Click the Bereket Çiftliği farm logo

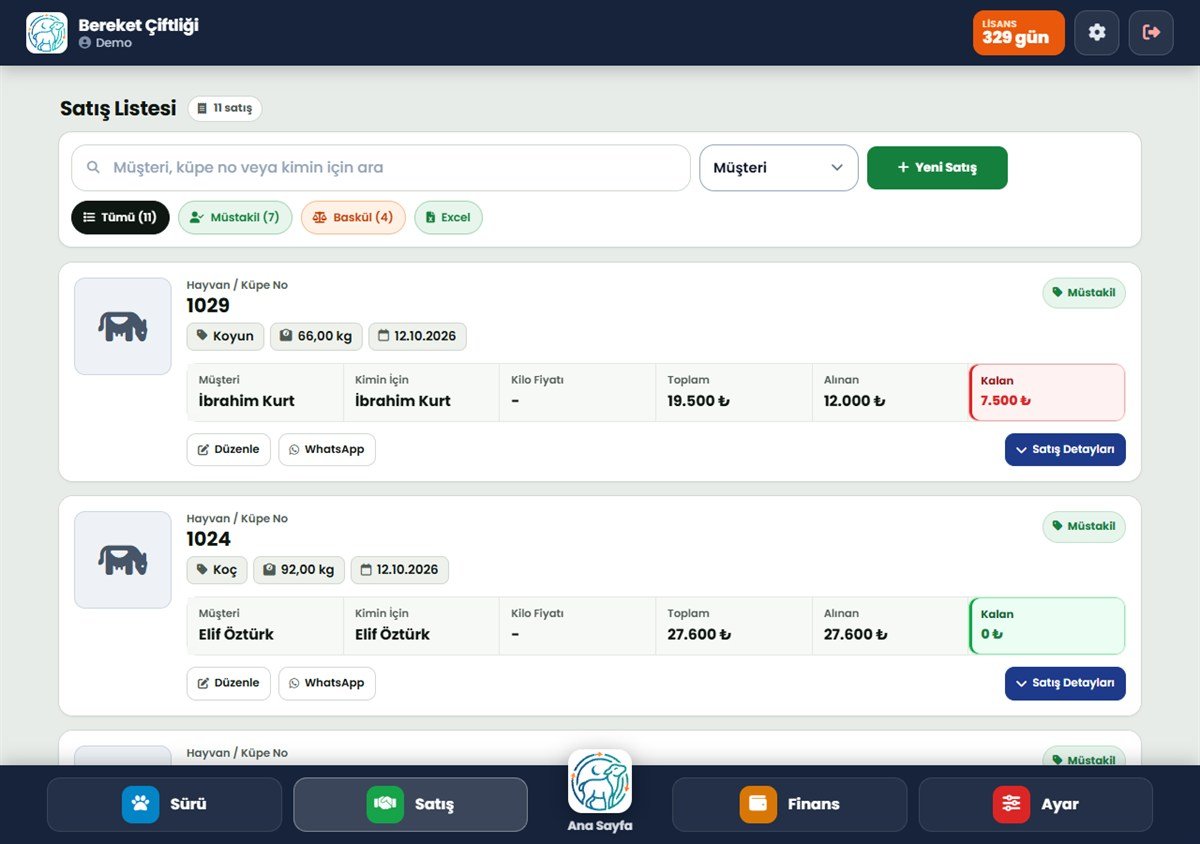(x=47, y=33)
